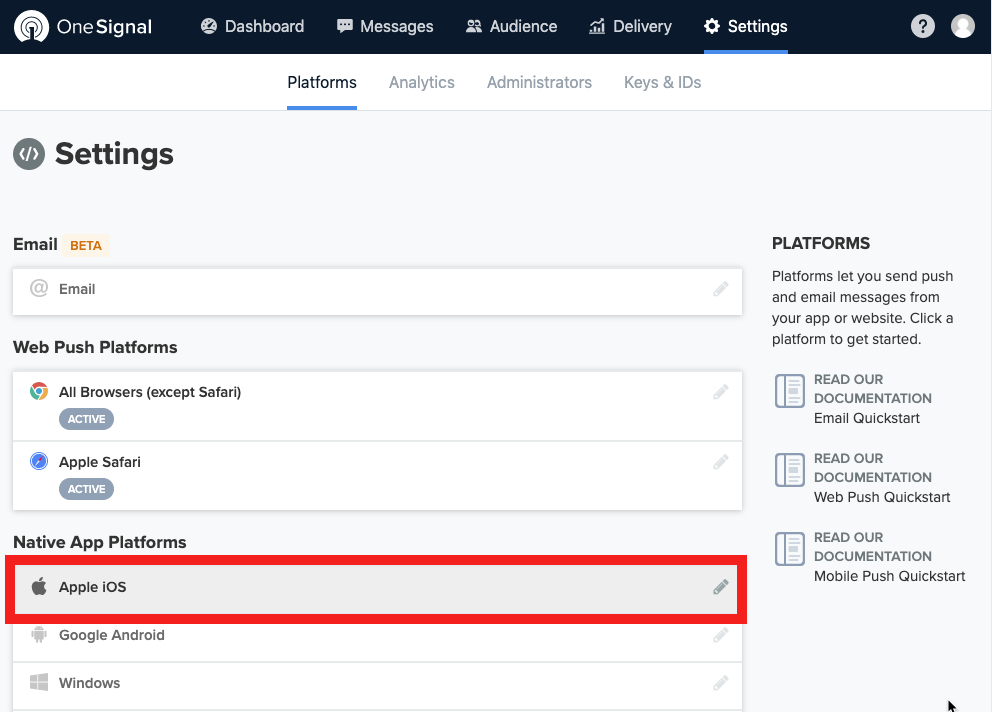The image size is (992, 712).
Task: Open the Delivery section
Action: tap(630, 27)
